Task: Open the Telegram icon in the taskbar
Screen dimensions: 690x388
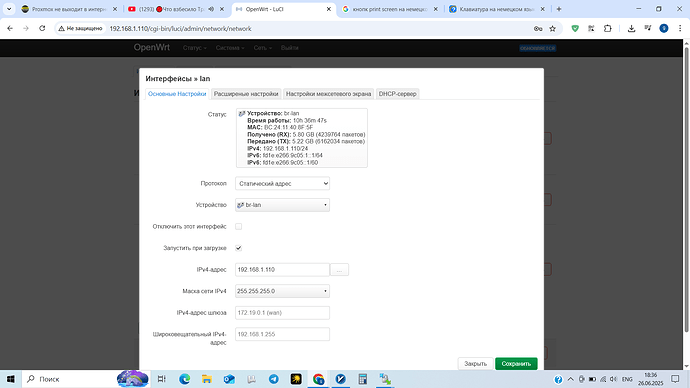Action: pos(273,379)
